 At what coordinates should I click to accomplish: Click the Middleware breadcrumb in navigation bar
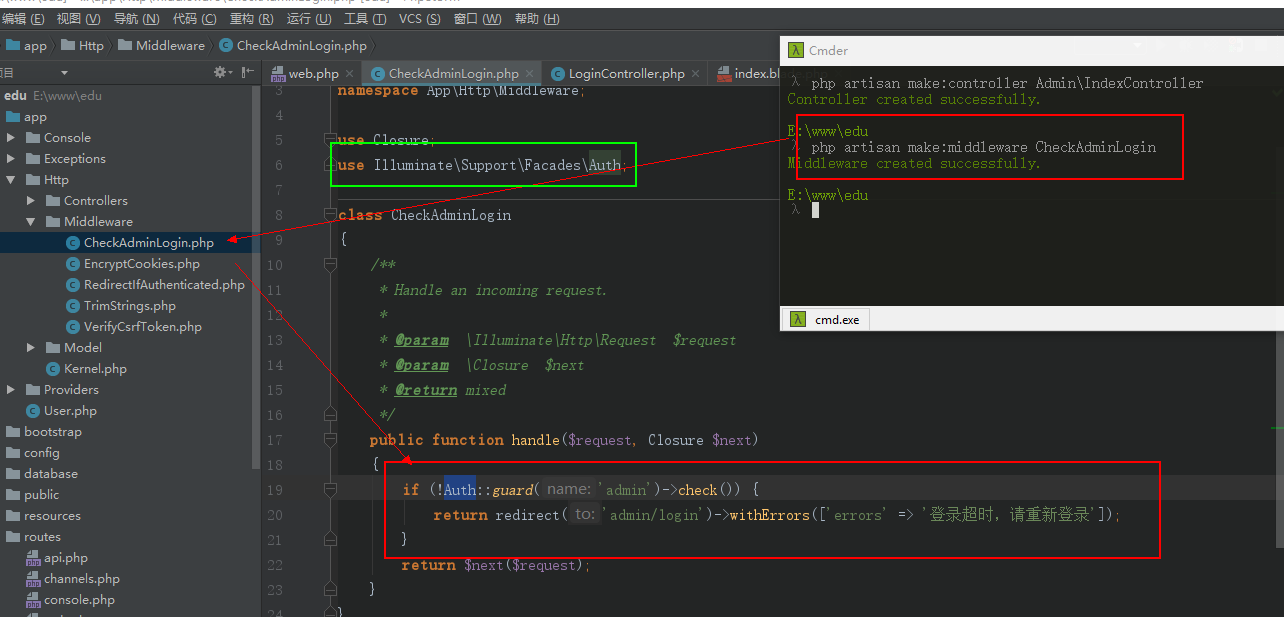pyautogui.click(x=170, y=45)
